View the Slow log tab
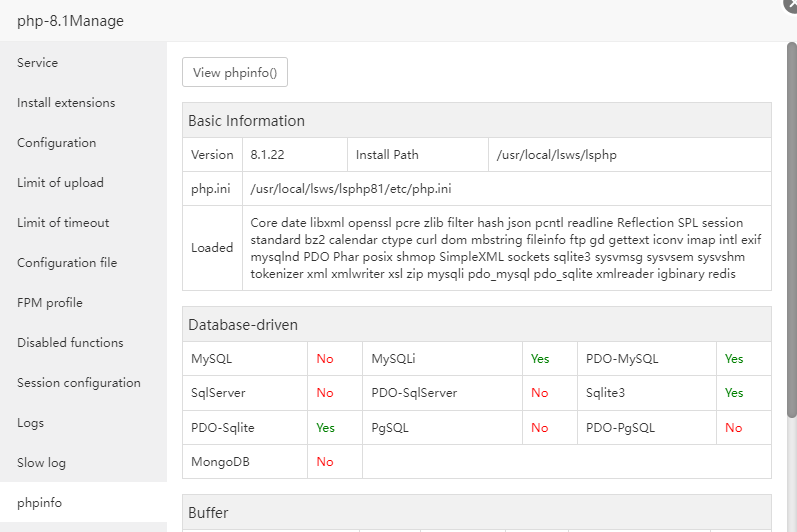 point(41,463)
